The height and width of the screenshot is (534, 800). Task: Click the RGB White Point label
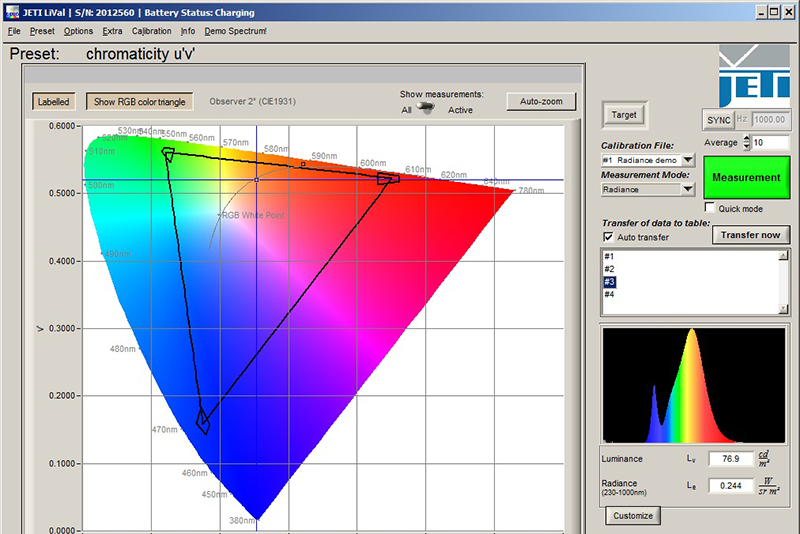(x=253, y=215)
